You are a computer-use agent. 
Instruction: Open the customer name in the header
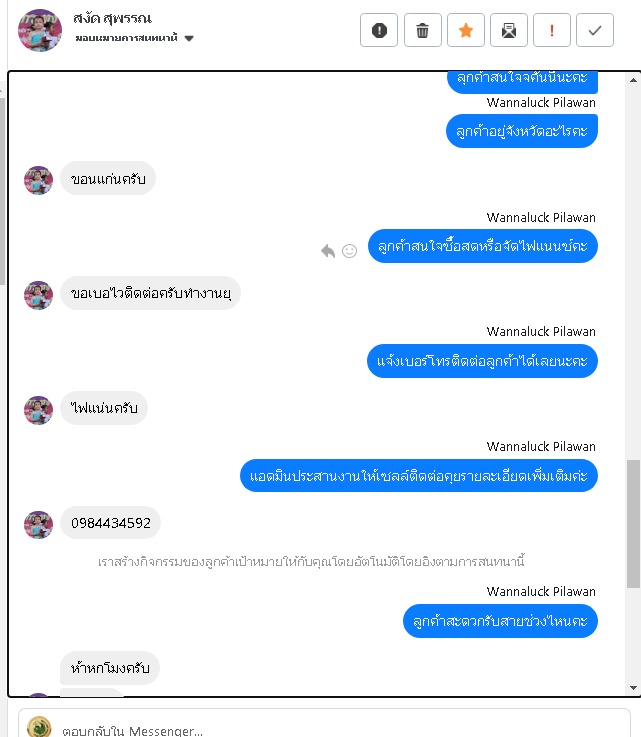pyautogui.click(x=112, y=19)
